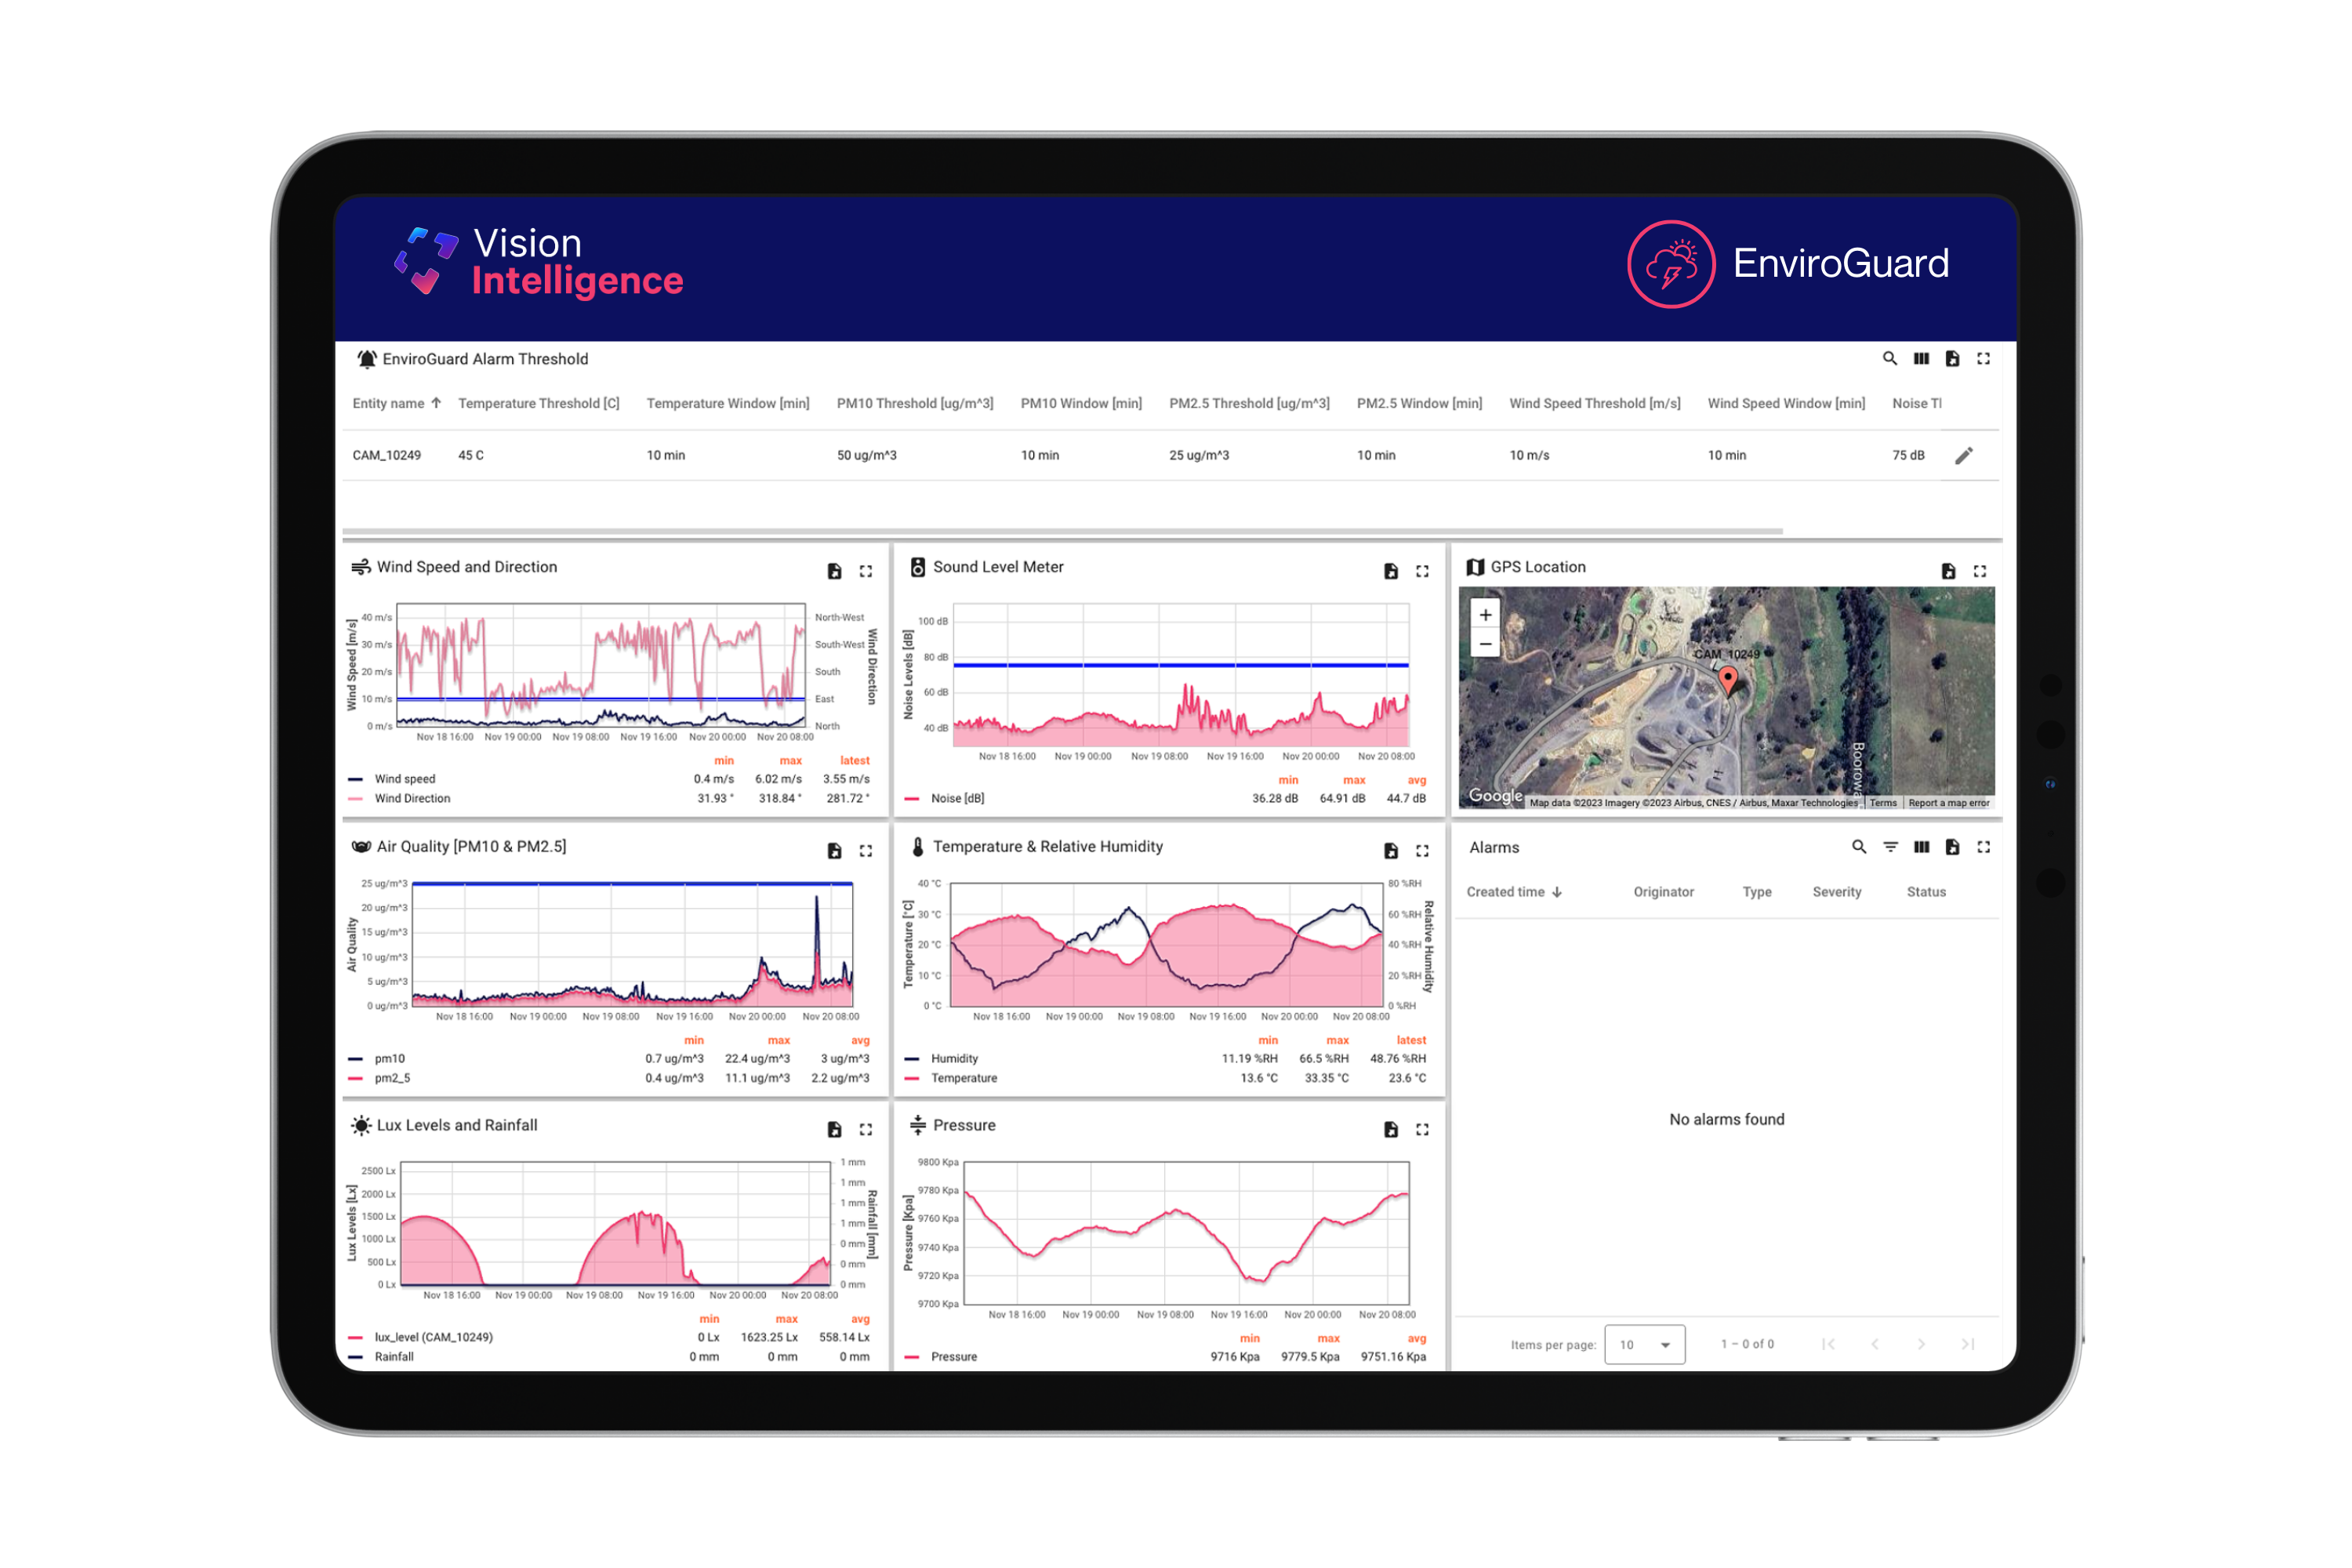Open the filter icon in Alarms panel
2352x1568 pixels.
click(1890, 847)
